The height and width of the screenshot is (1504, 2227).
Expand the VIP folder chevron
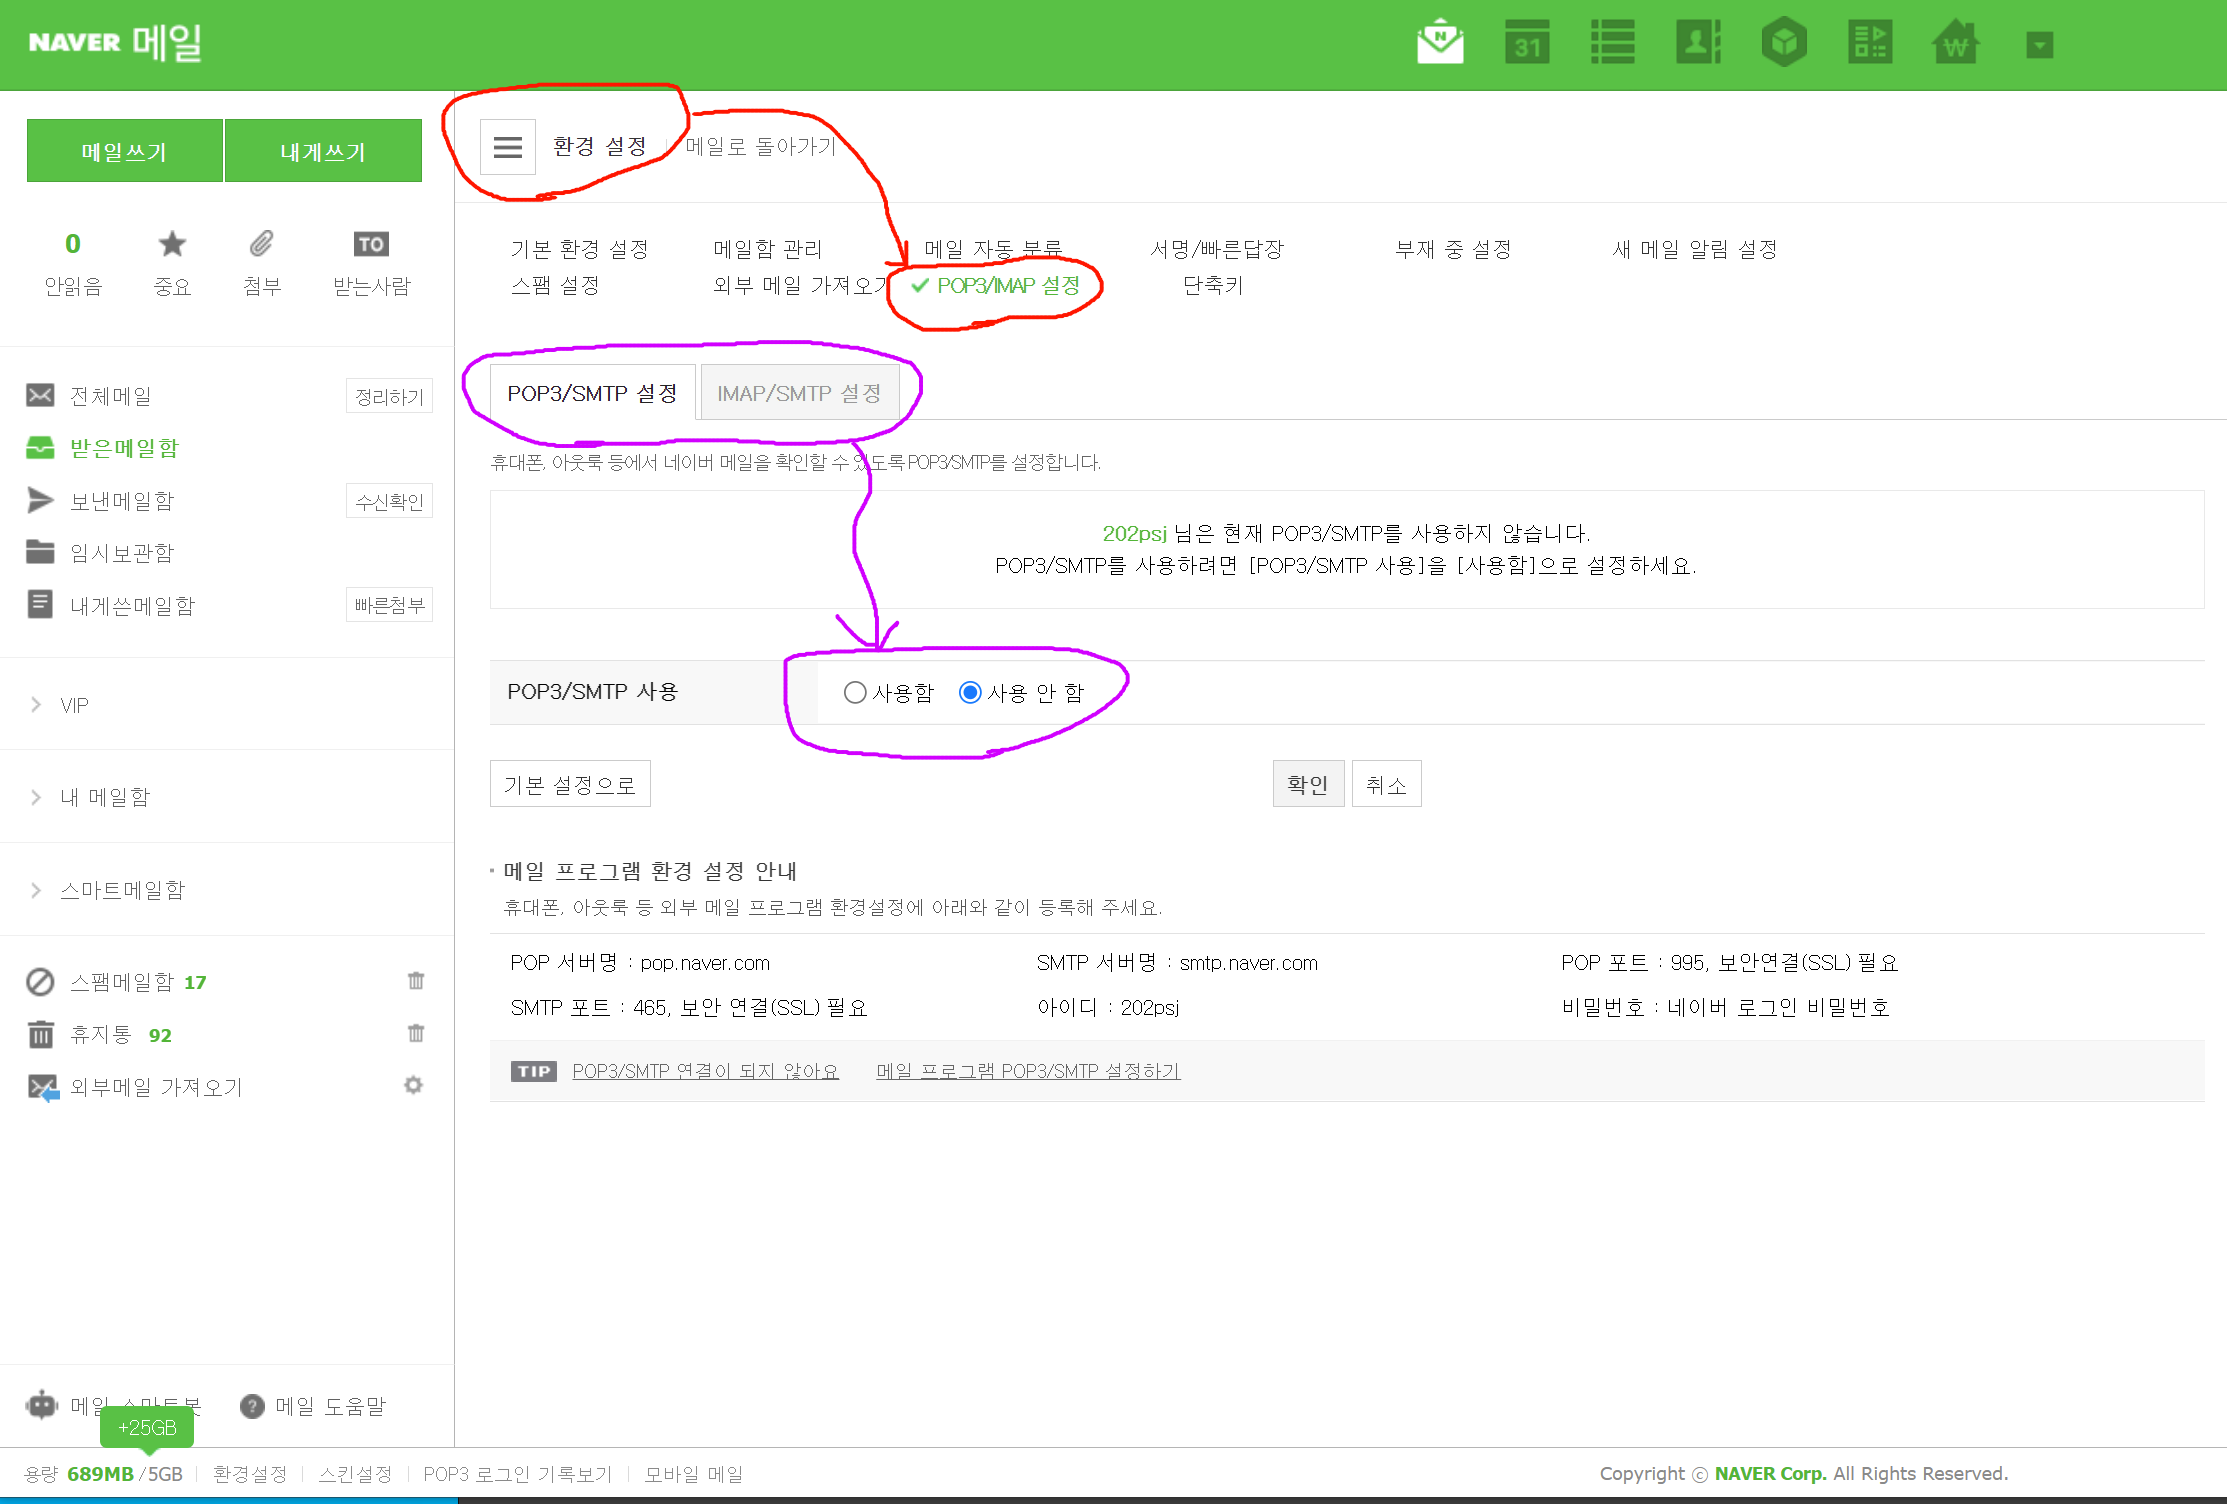[36, 705]
